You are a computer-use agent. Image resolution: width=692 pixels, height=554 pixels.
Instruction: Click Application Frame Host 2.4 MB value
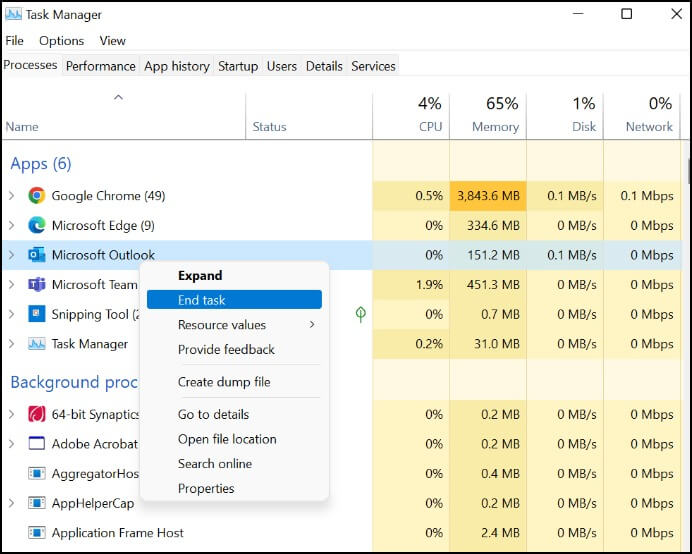500,532
